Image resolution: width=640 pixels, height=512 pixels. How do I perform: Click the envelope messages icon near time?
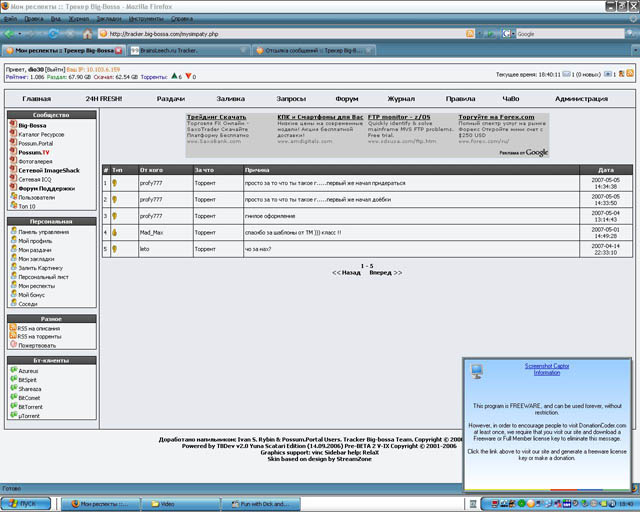[566, 74]
